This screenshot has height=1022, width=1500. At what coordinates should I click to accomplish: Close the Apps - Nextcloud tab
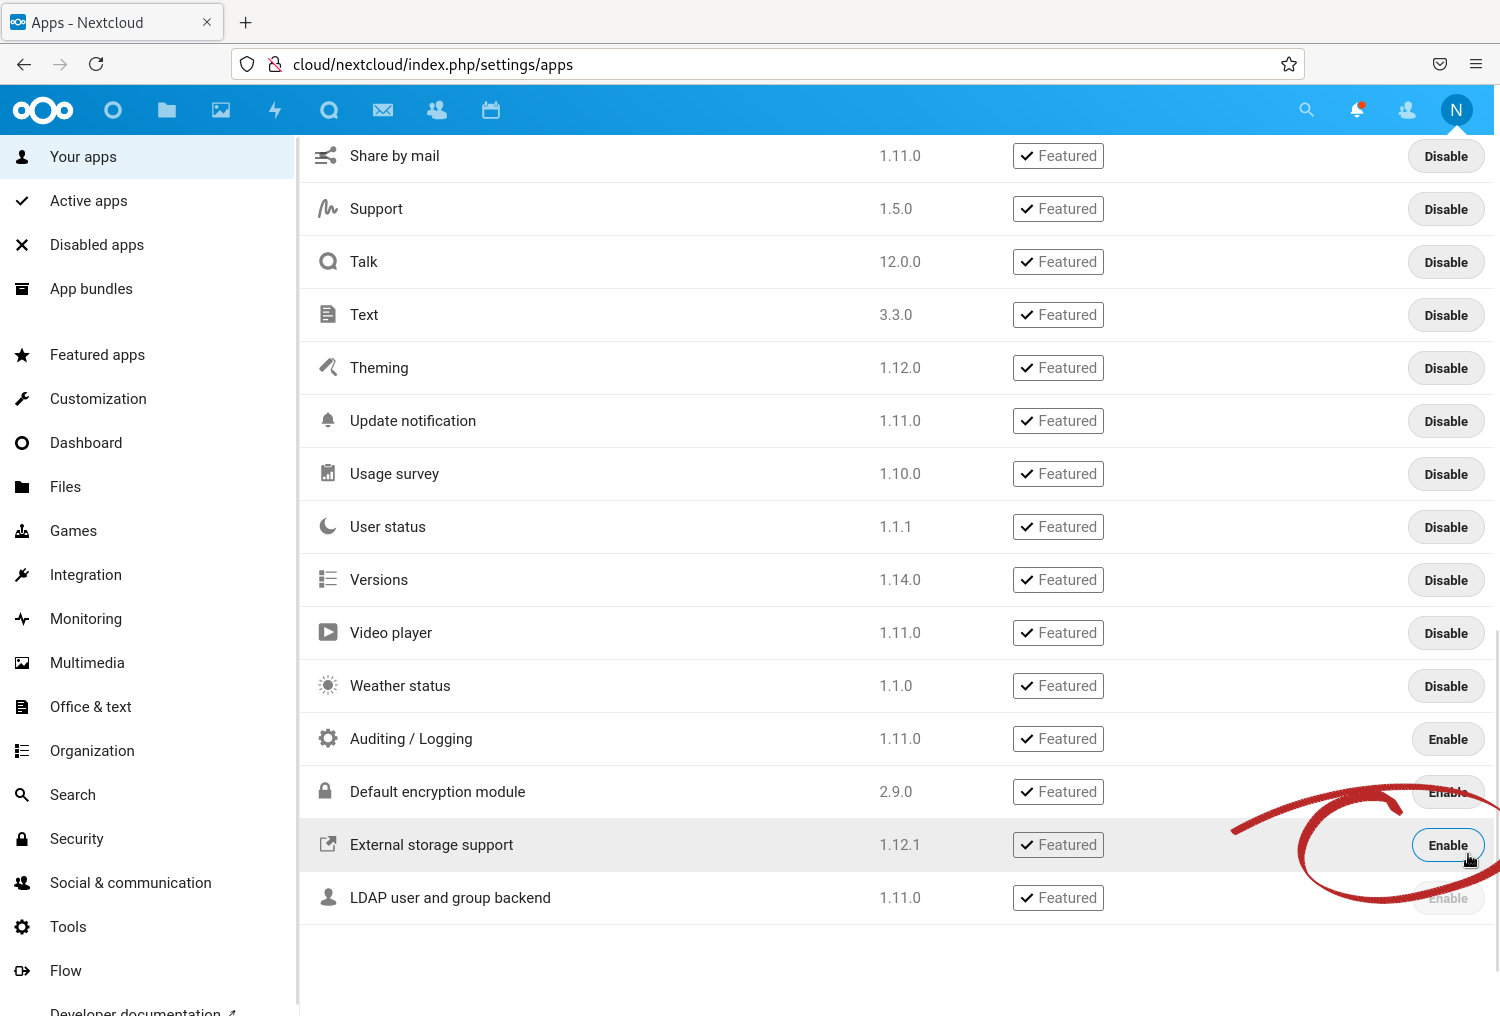coord(207,22)
